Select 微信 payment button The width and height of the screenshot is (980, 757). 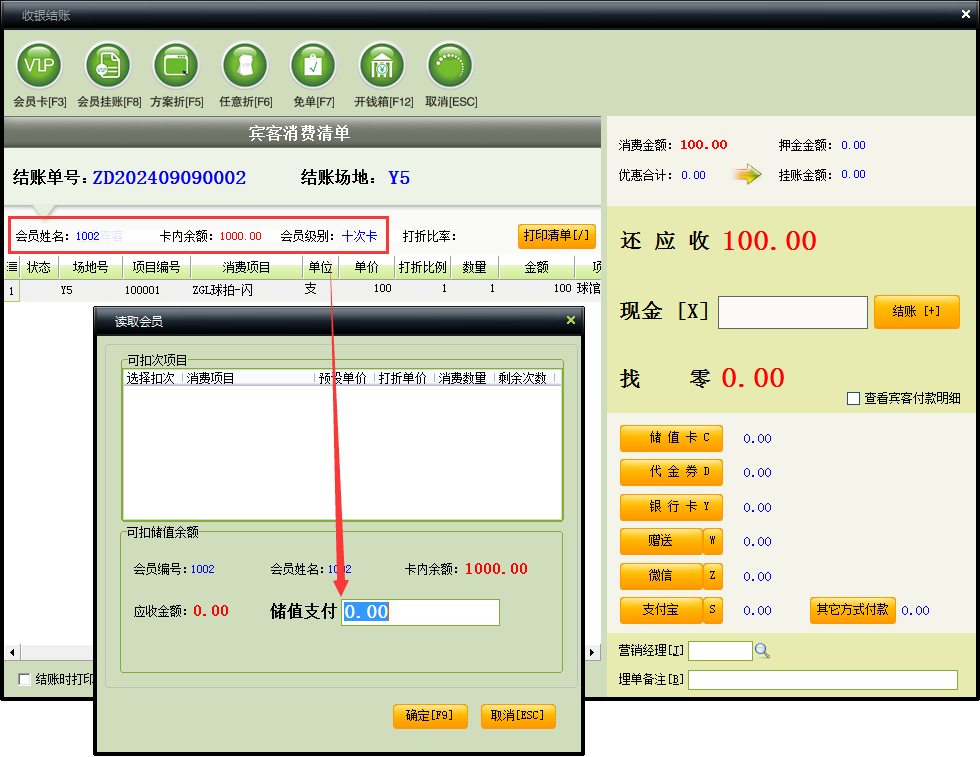pos(661,576)
